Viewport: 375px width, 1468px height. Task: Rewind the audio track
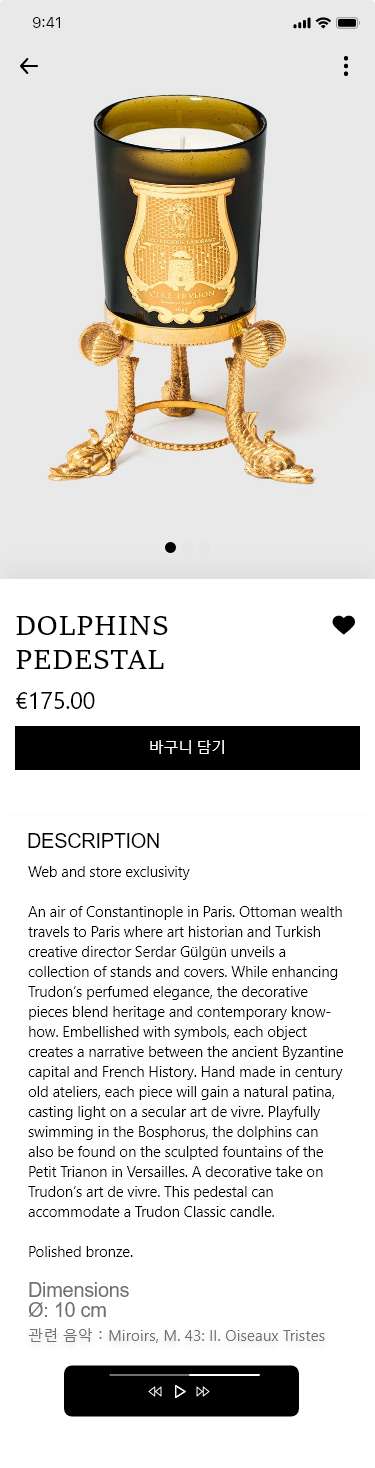(155, 1391)
